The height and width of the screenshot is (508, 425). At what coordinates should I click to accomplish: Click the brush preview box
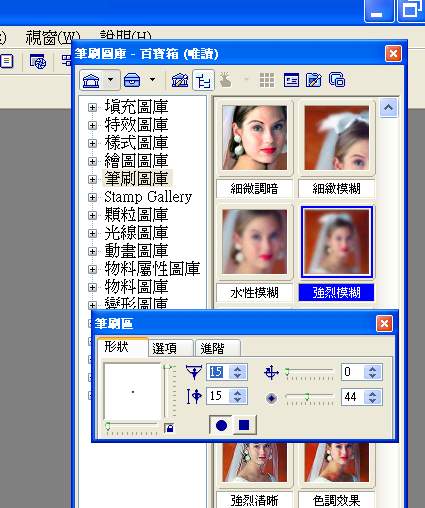132,392
